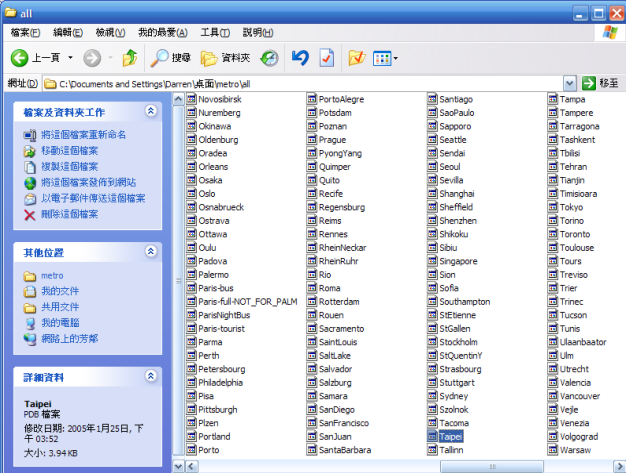Viewport: 626px width, 473px height.
Task: Click the blue Undo arrow icon
Action: [x=300, y=58]
